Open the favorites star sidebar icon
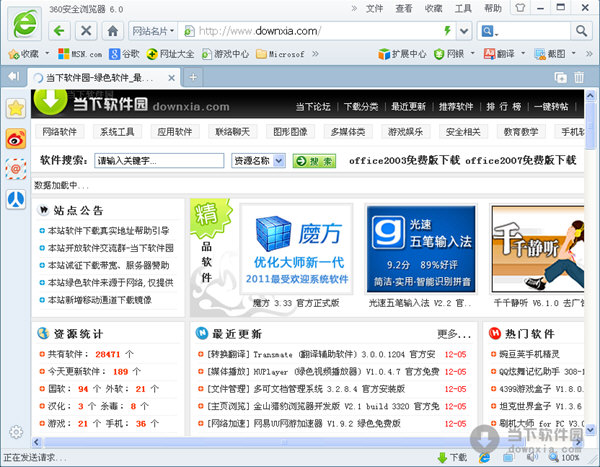Viewport: 600px width, 467px height. 16,108
